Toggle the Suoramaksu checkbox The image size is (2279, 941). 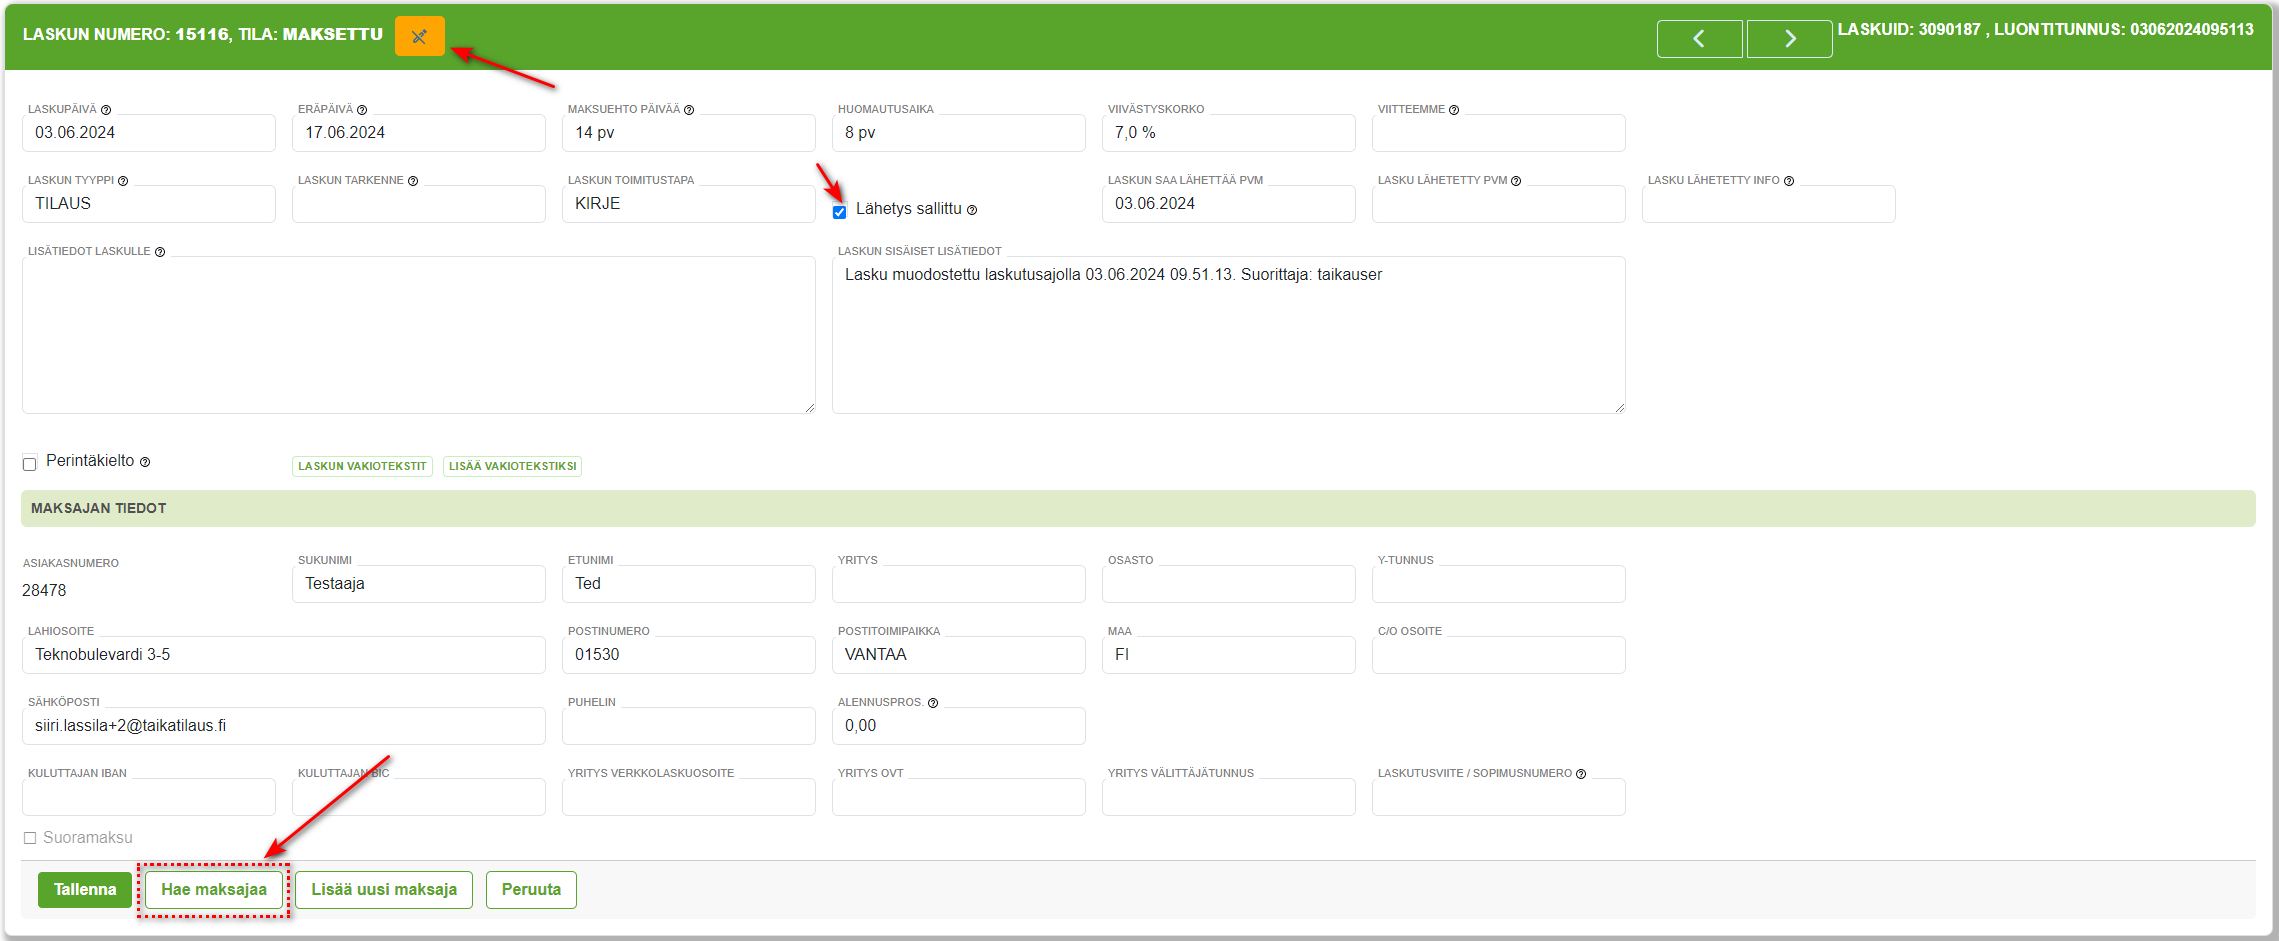tap(30, 838)
